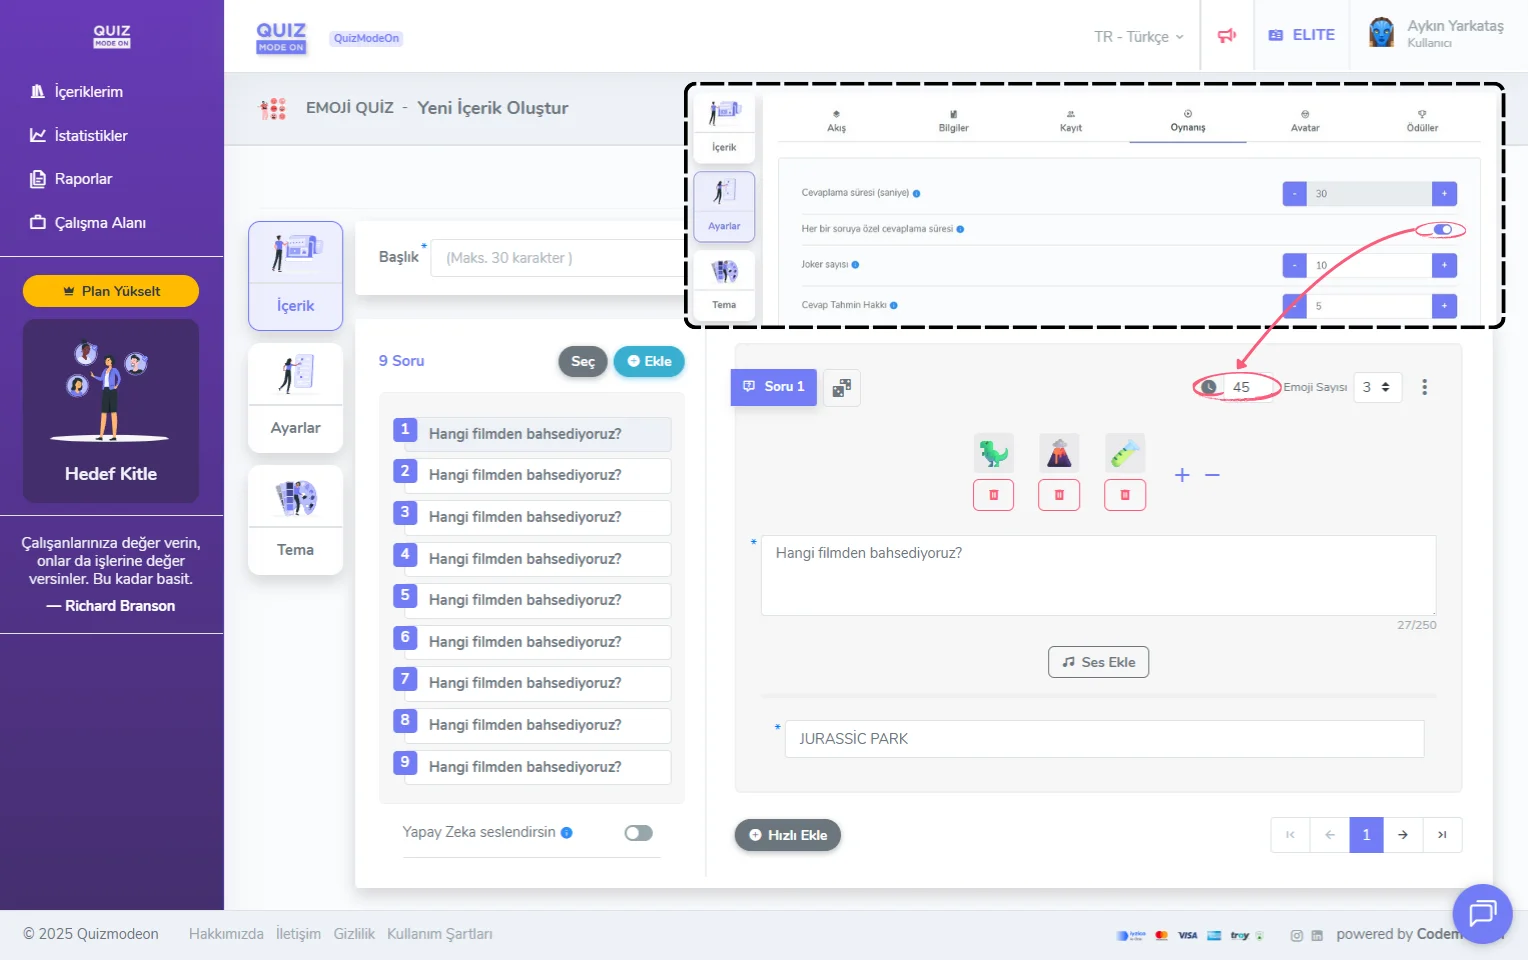Open the TR - Türkçe language dropdown
This screenshot has height=960, width=1528.
(1138, 37)
